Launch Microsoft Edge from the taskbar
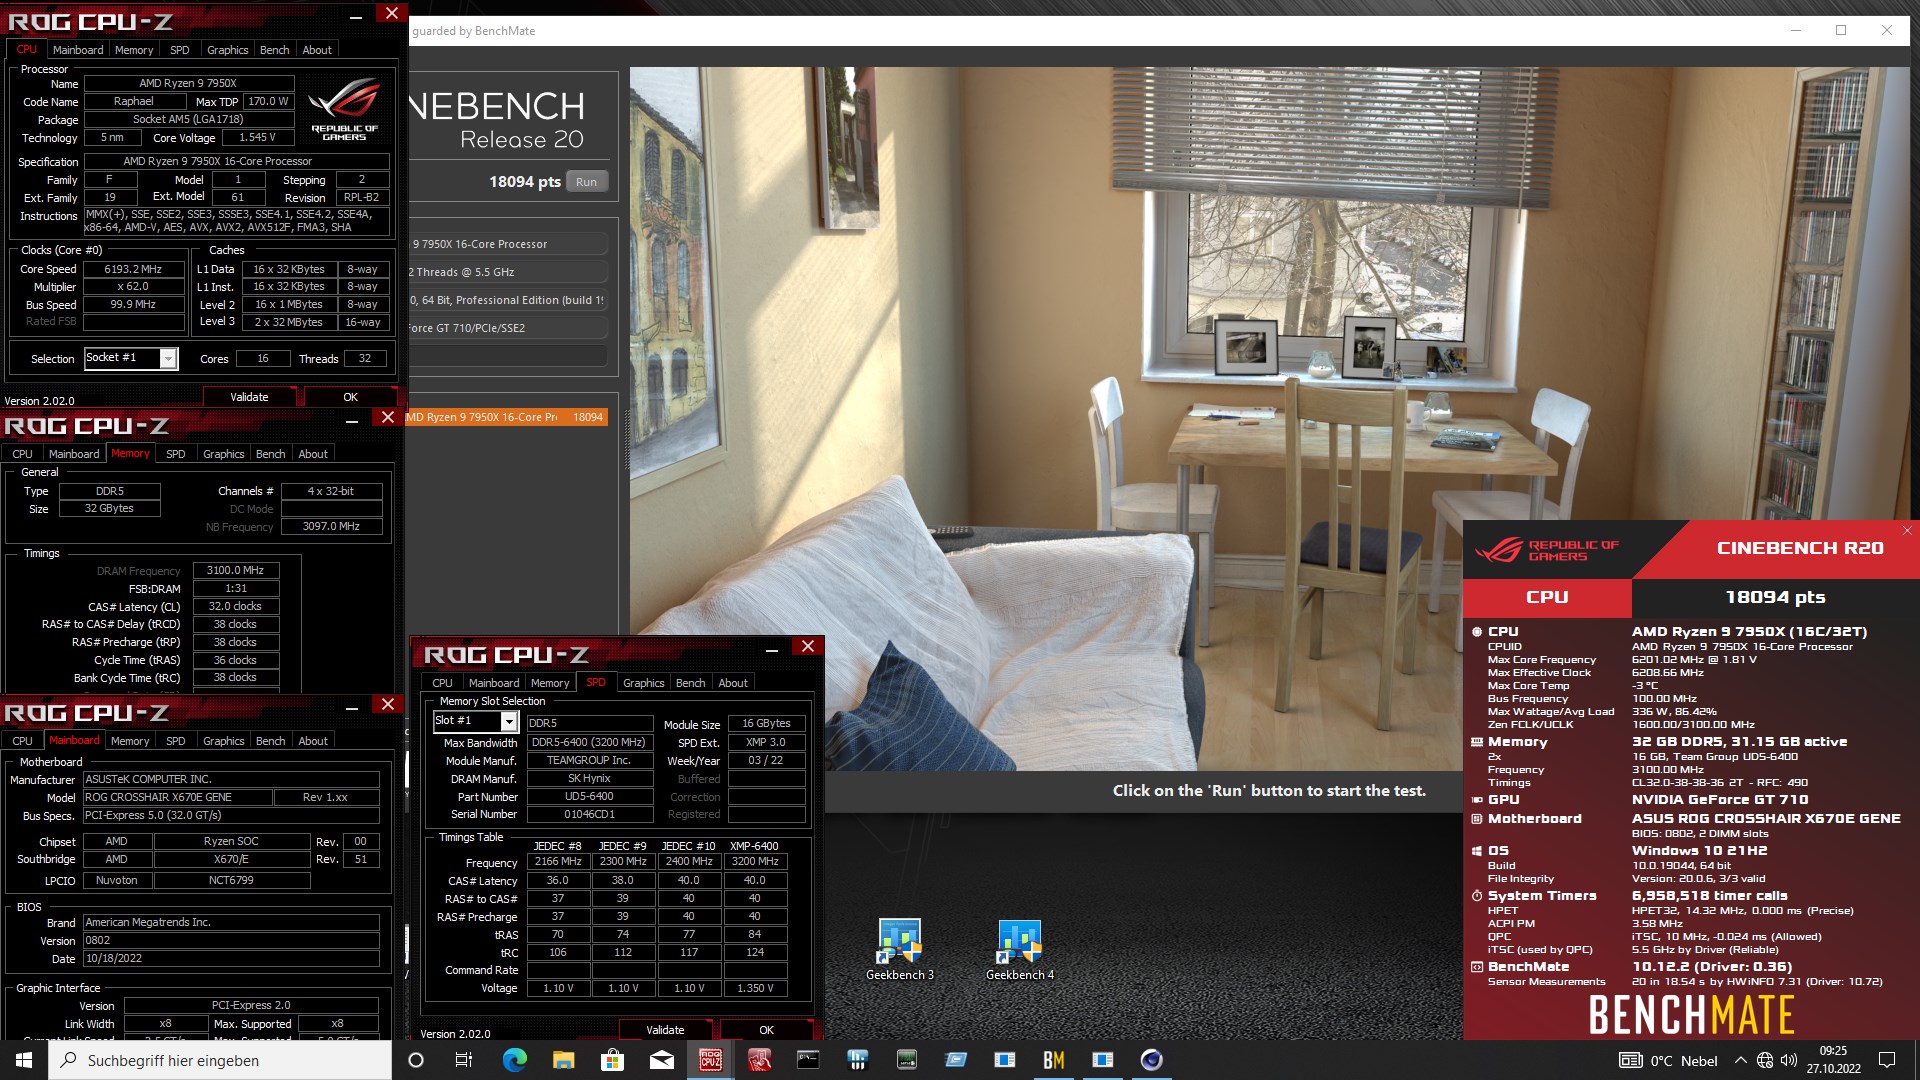 point(514,1060)
